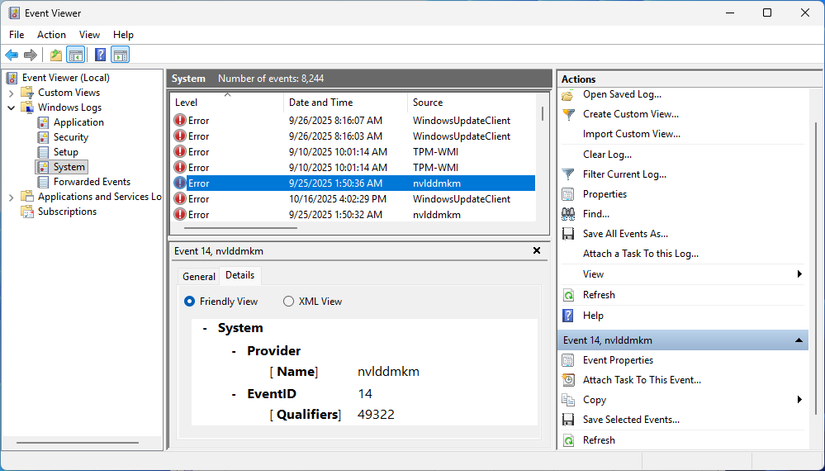Click the Save All Events As disk icon
The width and height of the screenshot is (825, 471).
click(569, 234)
